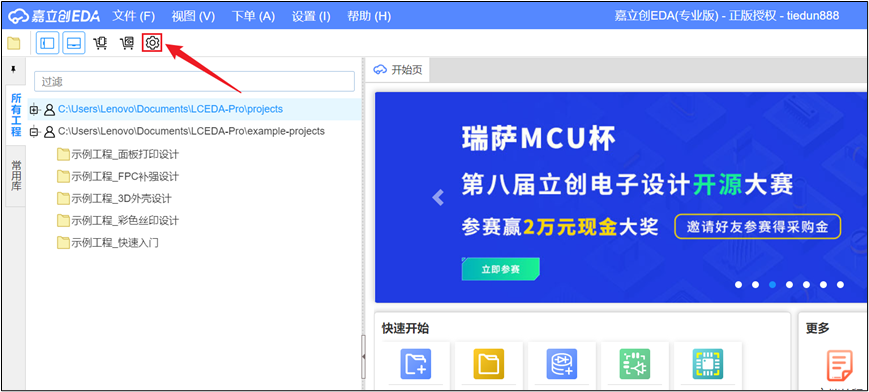Click the yellow open-project folder quick-start icon
The width and height of the screenshot is (869, 392).
488,364
